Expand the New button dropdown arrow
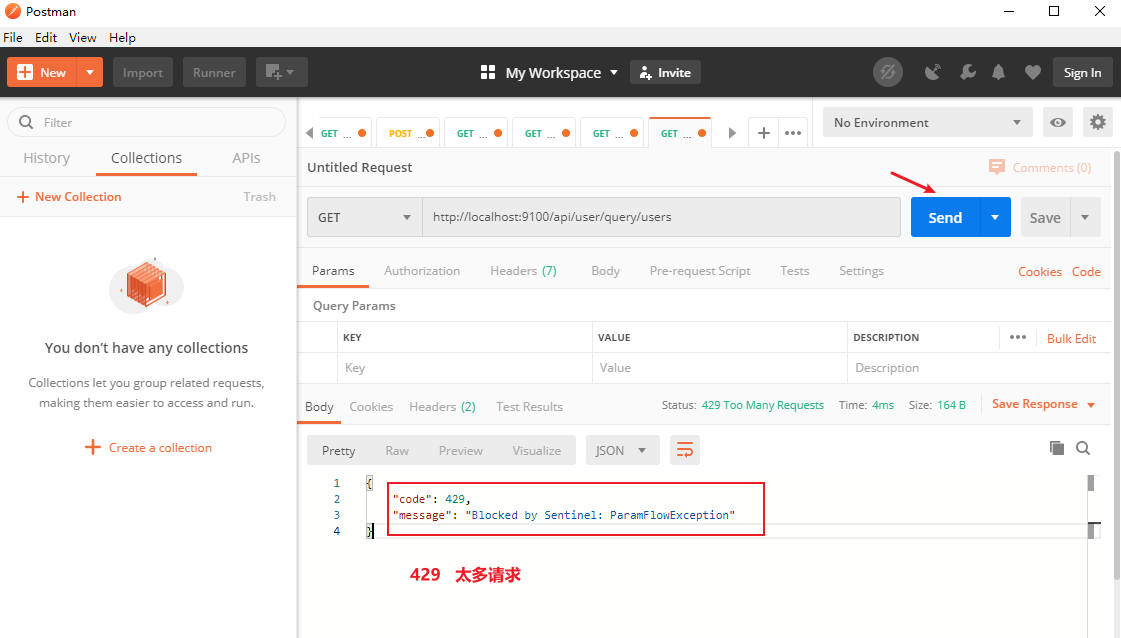 tap(90, 72)
